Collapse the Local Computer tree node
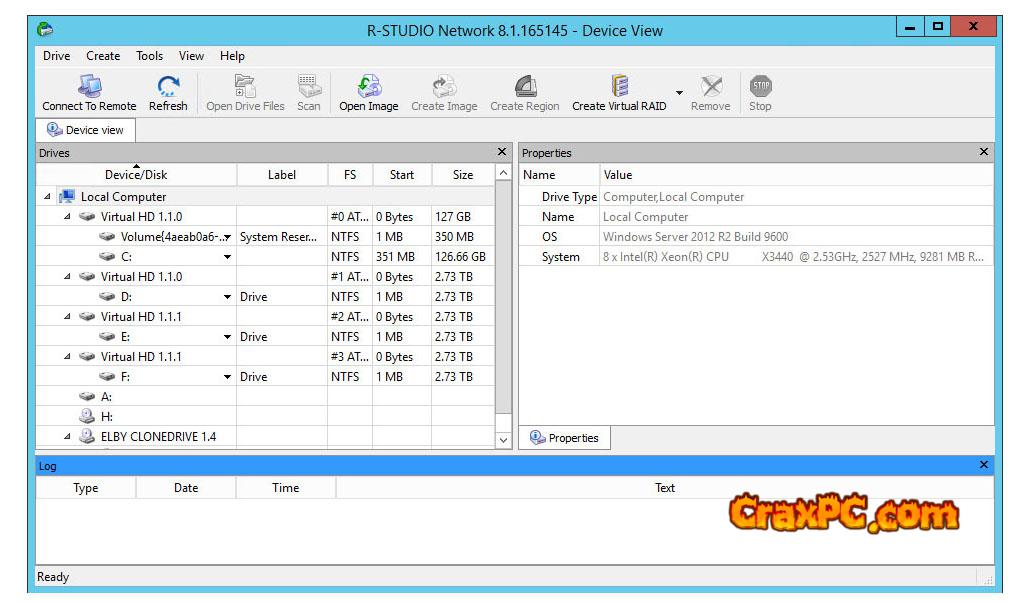 click(47, 197)
